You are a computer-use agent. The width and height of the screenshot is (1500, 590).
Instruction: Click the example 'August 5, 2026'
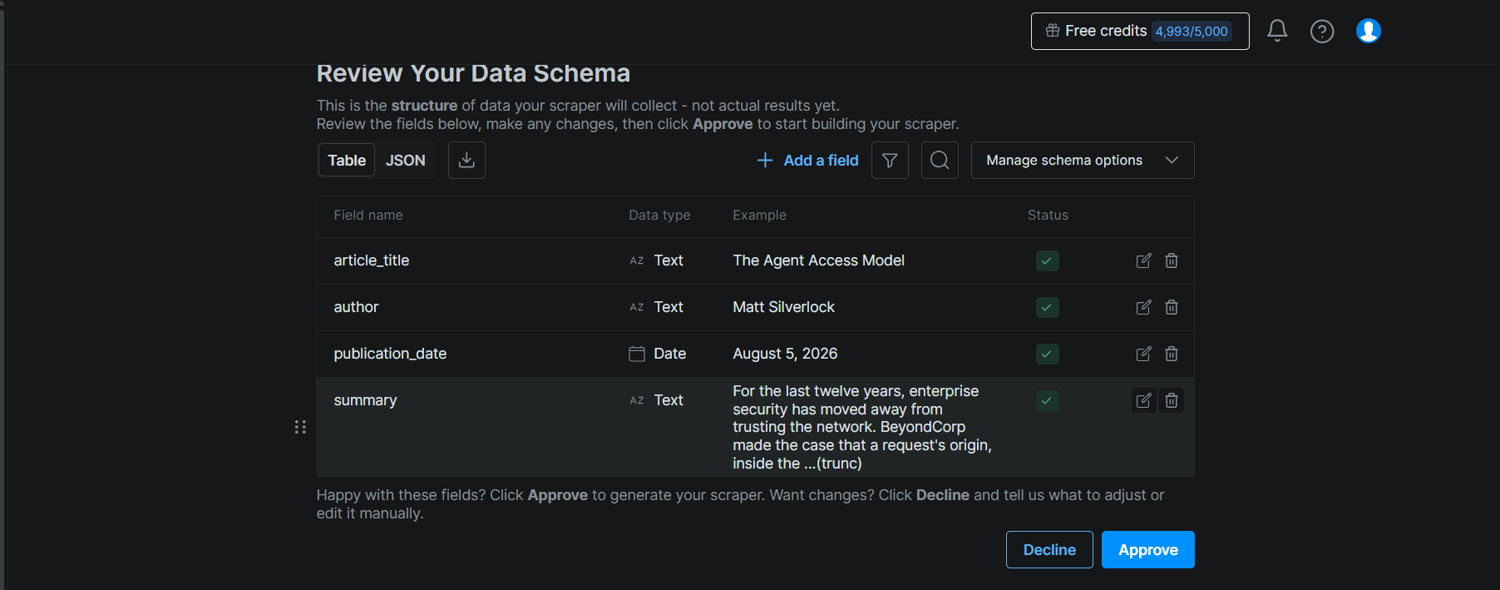(785, 354)
